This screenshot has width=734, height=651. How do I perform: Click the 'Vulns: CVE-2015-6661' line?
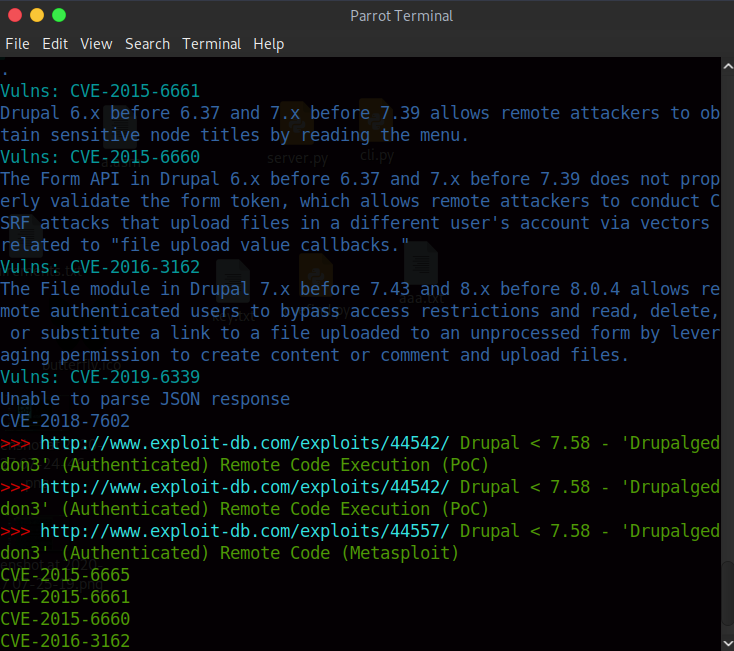coord(100,91)
